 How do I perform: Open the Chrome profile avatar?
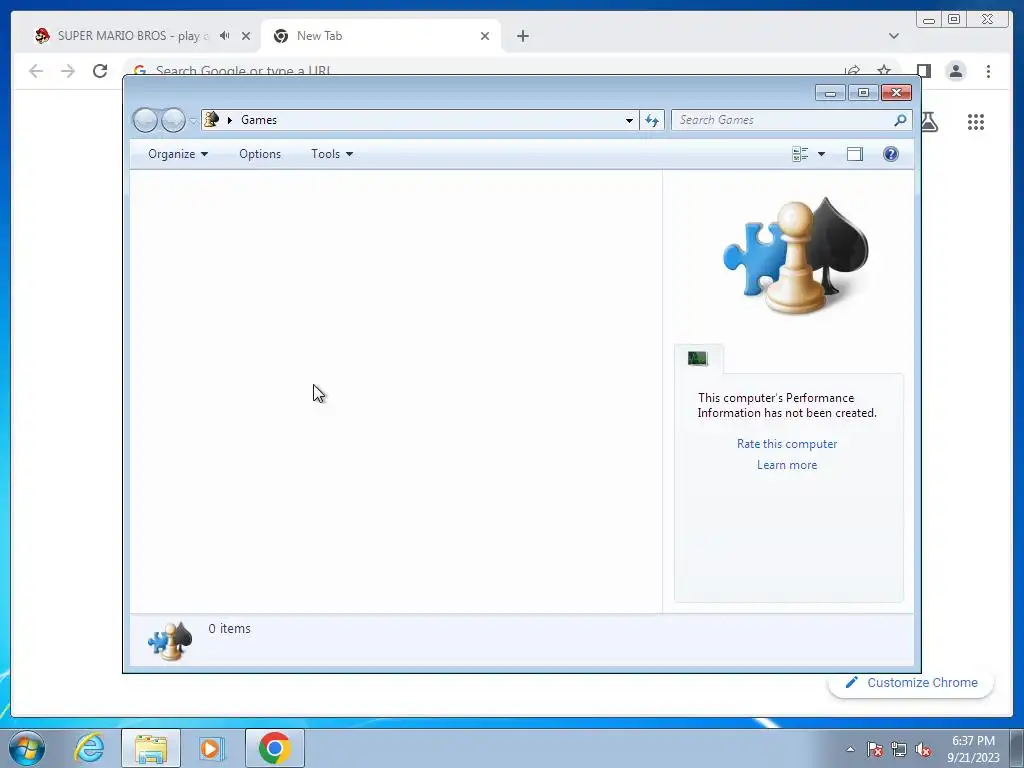pyautogui.click(x=955, y=71)
